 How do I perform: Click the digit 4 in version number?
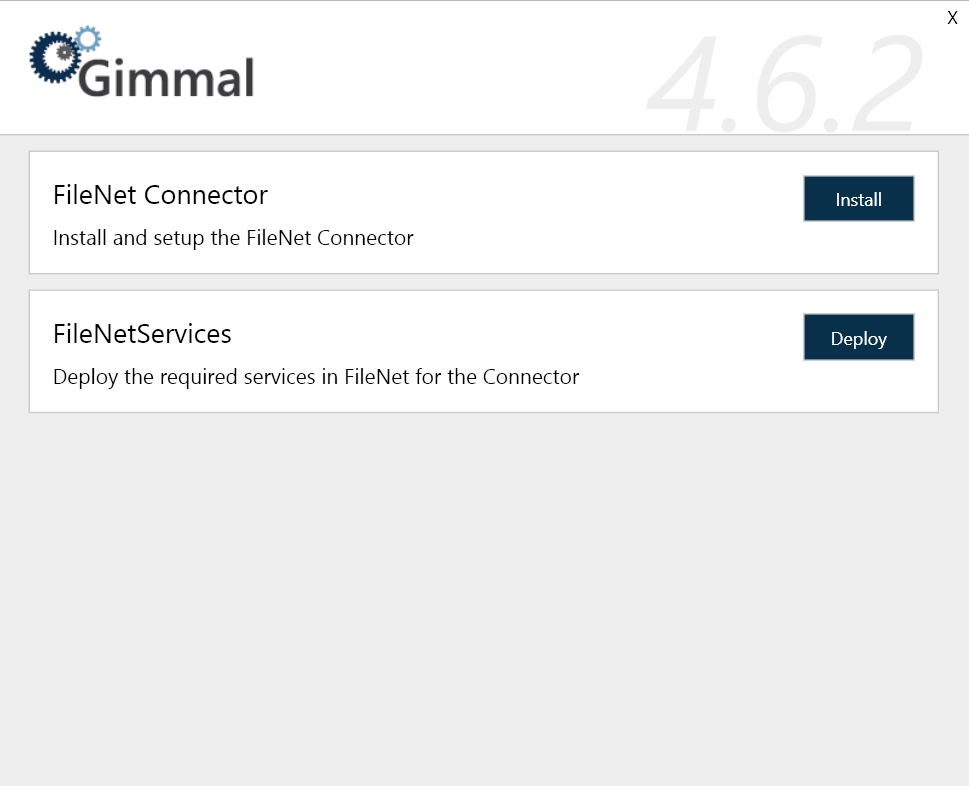coord(686,85)
